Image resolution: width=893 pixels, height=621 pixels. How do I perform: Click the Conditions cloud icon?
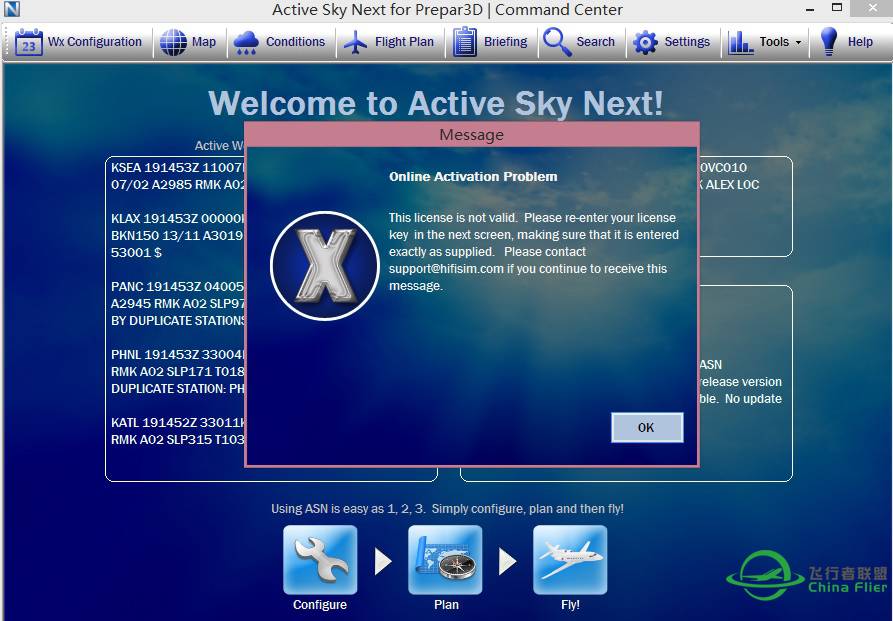tap(246, 42)
